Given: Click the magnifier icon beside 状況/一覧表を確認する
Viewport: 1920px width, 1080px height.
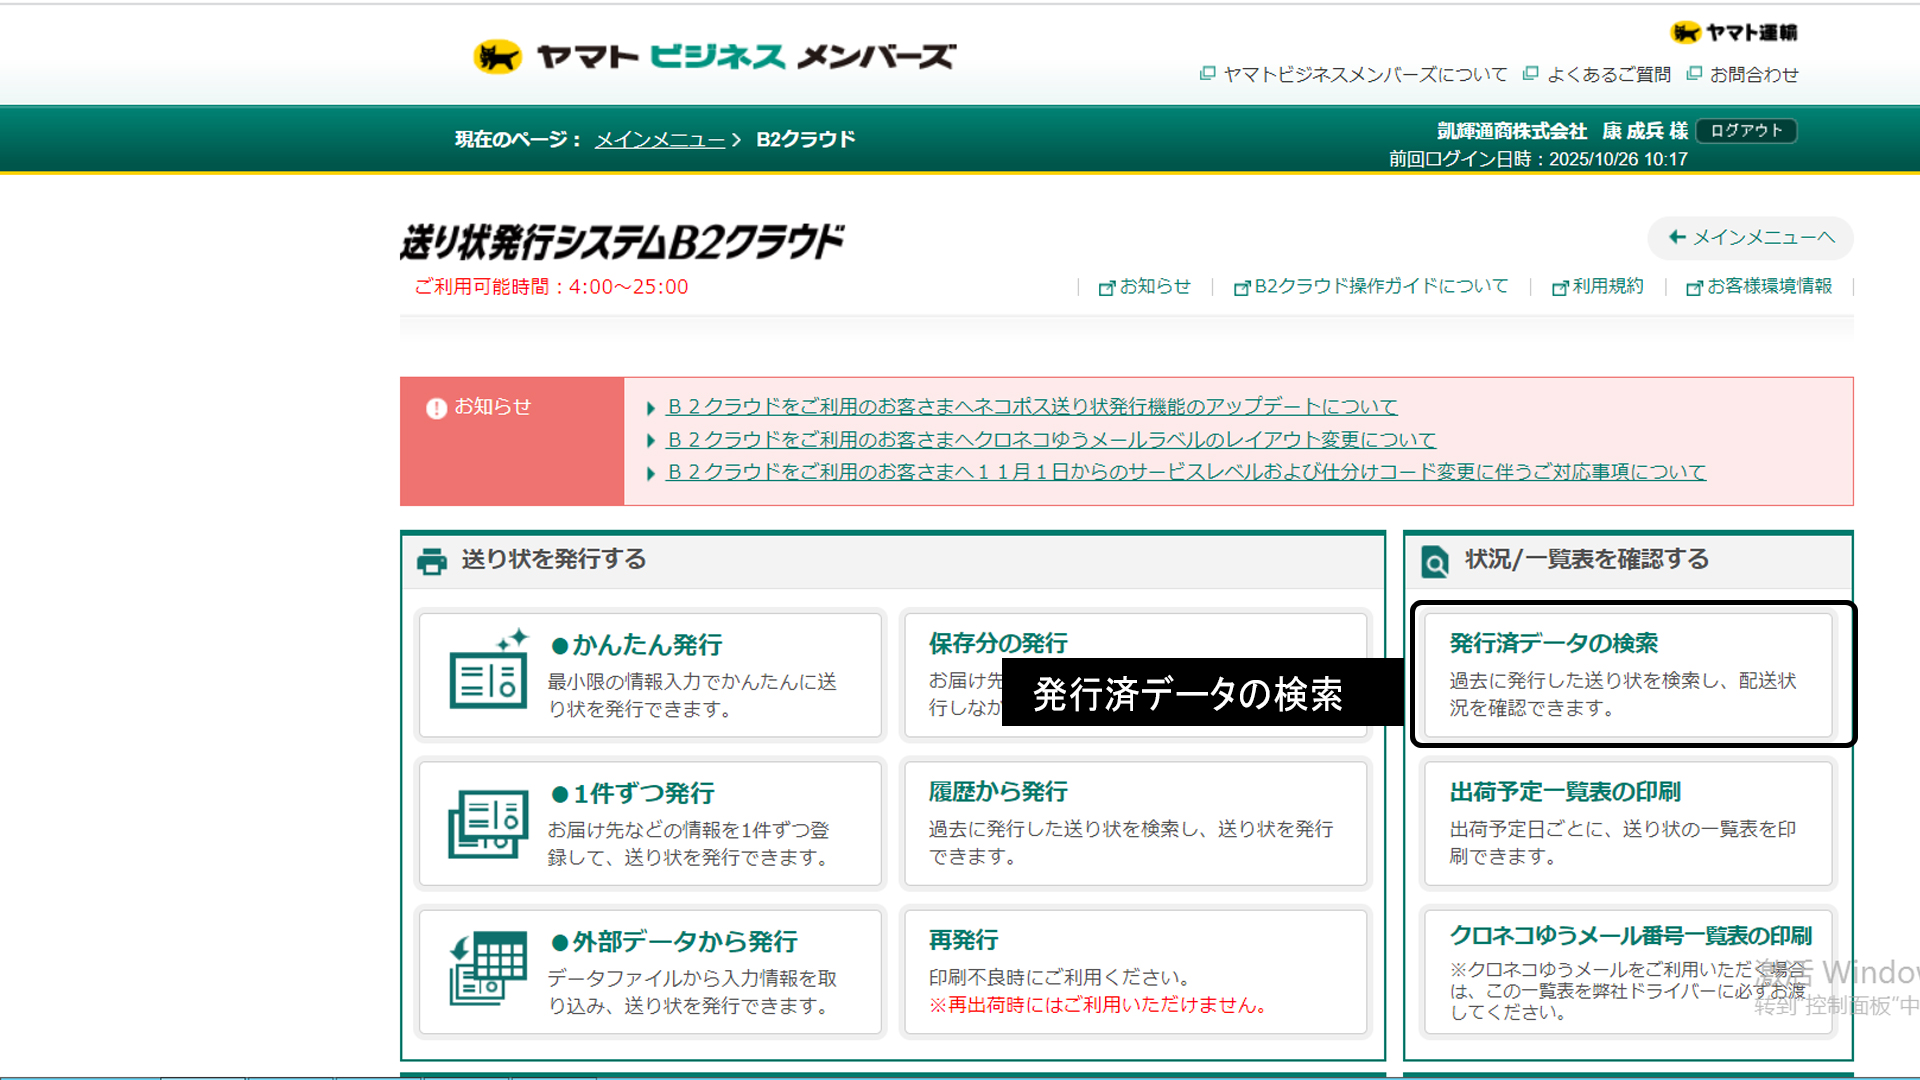Looking at the screenshot, I should [x=1435, y=562].
